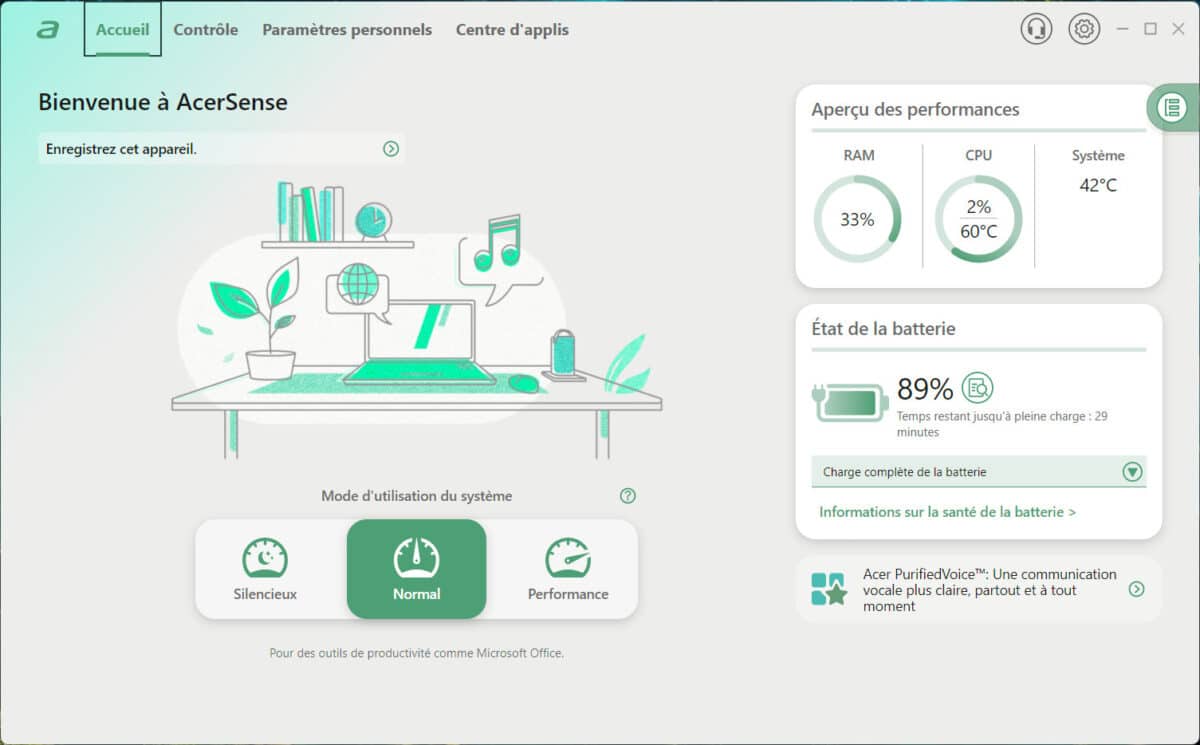Close the AcerSense window
The height and width of the screenshot is (745, 1200).
pyautogui.click(x=1178, y=29)
